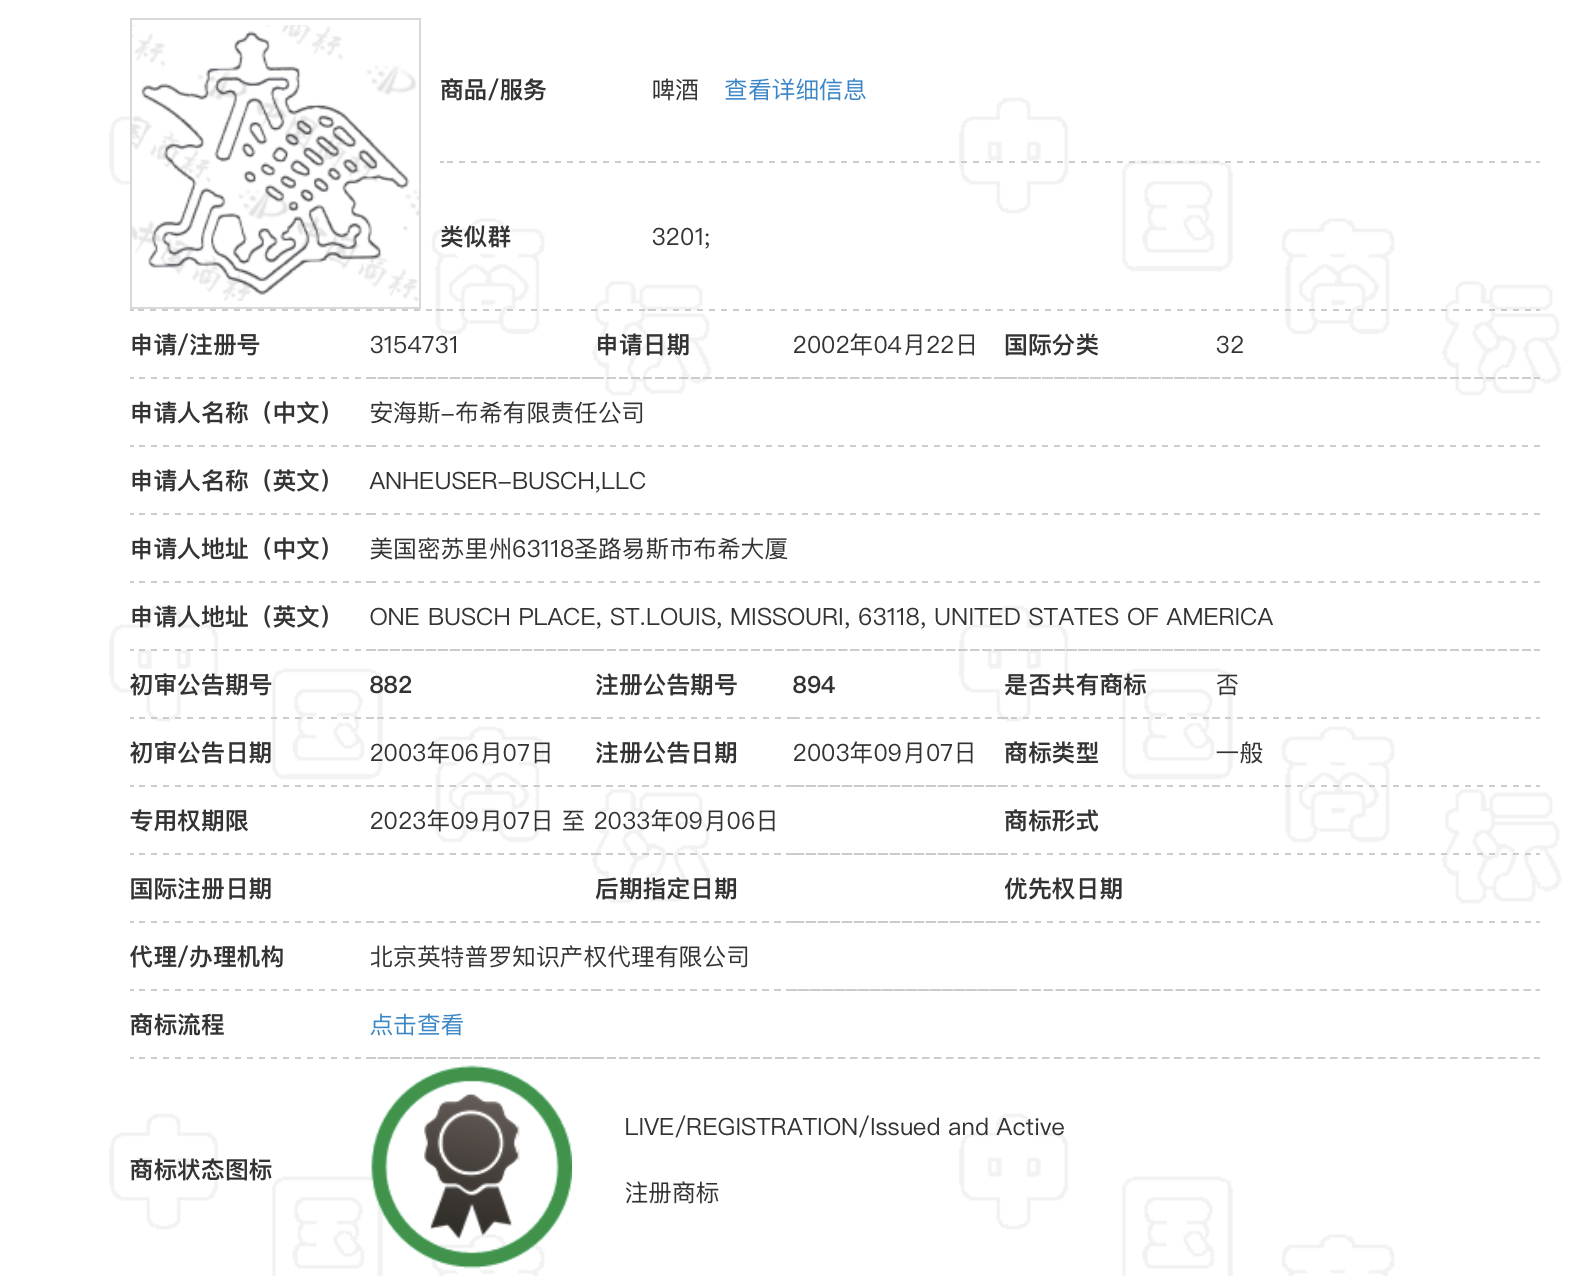This screenshot has height=1276, width=1588.
Task: Select registration number 3154731
Action: click(414, 345)
